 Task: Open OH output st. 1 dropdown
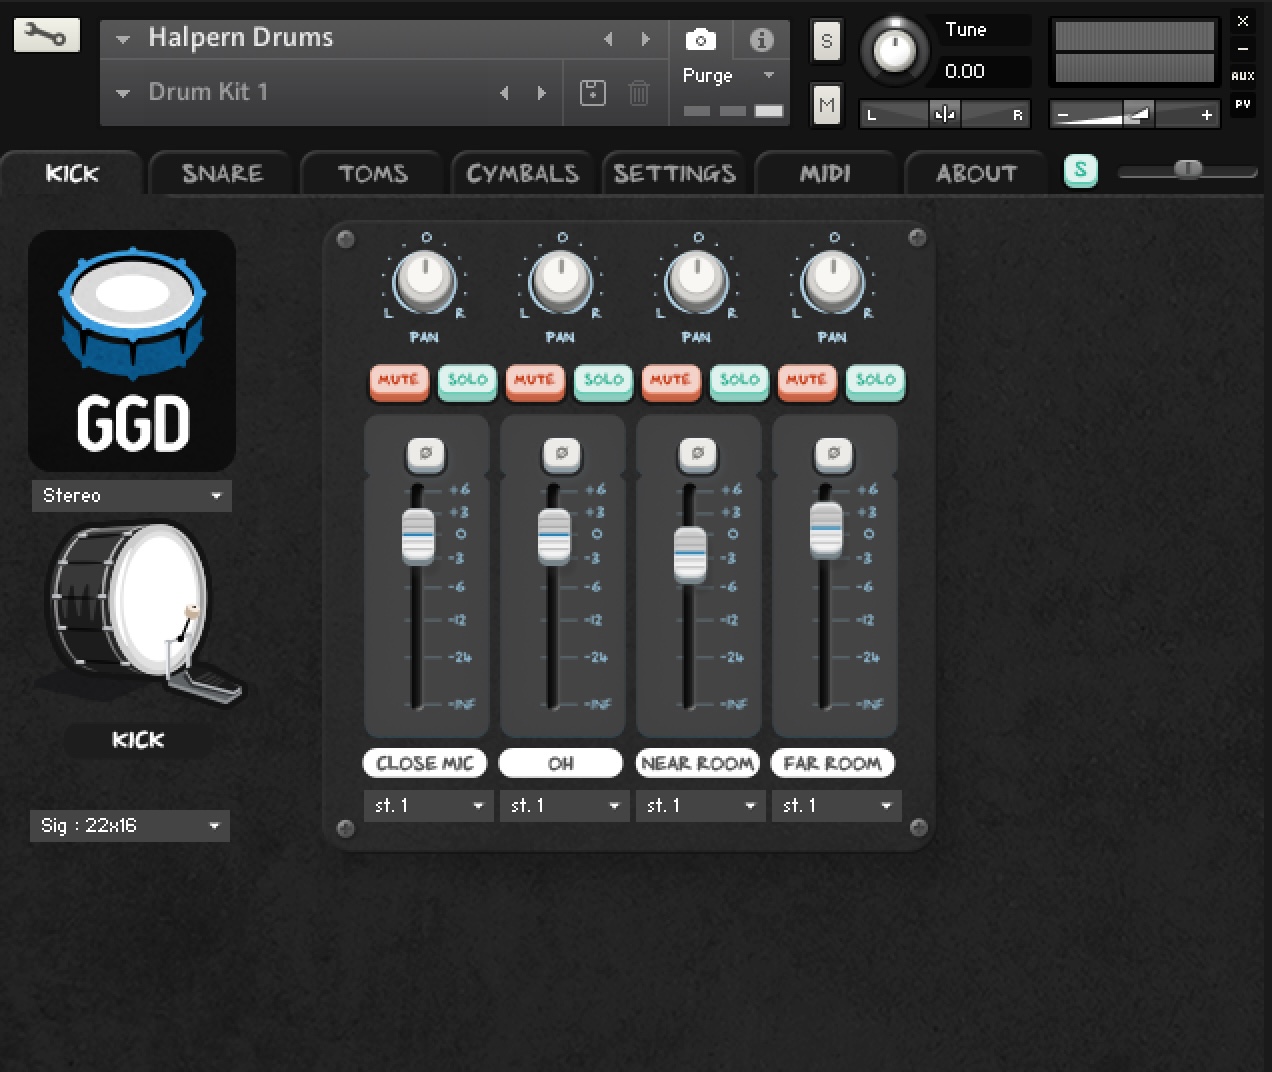(x=564, y=806)
